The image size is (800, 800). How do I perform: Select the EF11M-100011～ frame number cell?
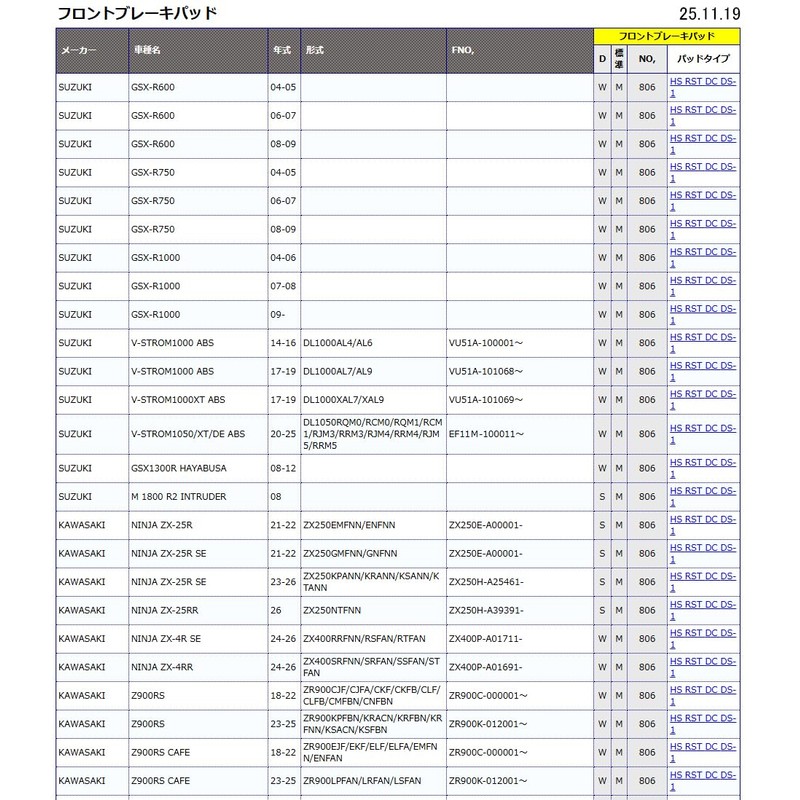coord(520,434)
